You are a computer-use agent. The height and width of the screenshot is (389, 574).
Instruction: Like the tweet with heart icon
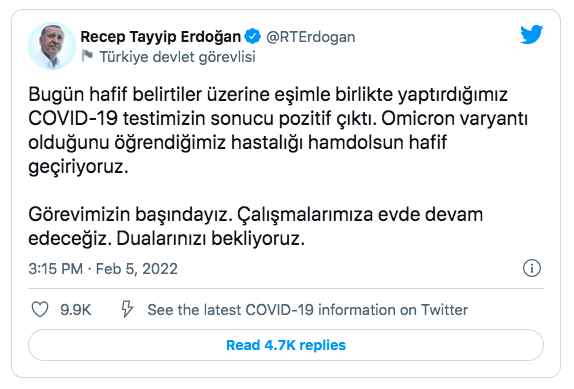pos(40,310)
